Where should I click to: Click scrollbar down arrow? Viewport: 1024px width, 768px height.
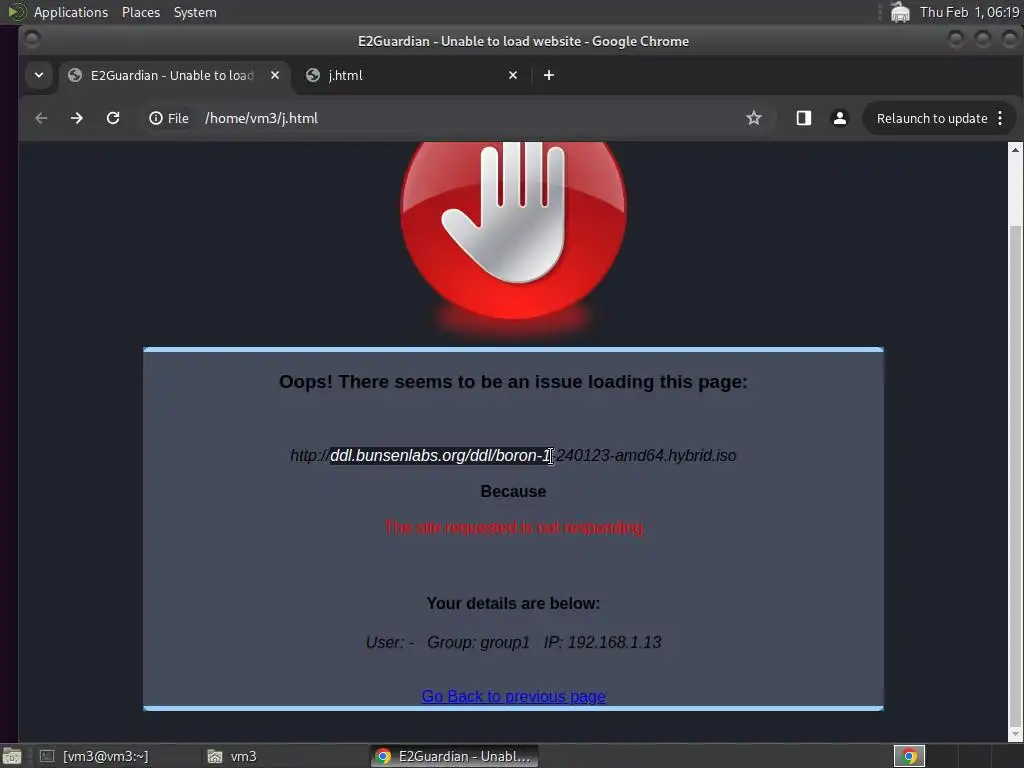coord(1015,735)
